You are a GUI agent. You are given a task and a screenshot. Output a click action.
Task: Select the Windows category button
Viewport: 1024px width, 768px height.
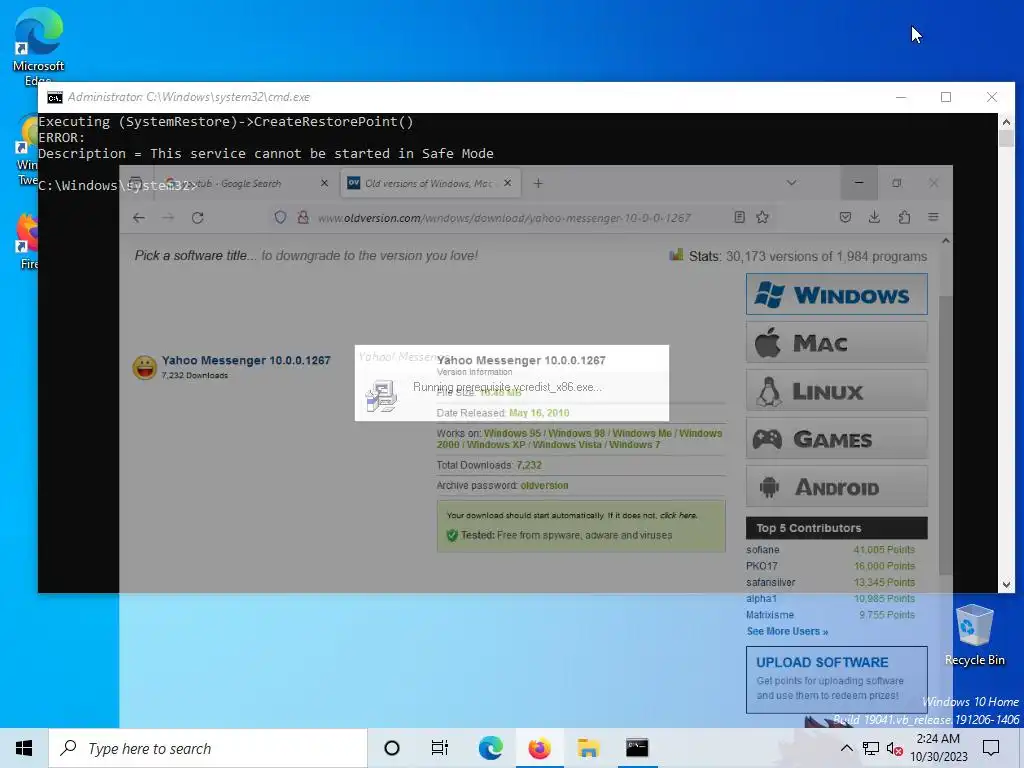(x=837, y=294)
